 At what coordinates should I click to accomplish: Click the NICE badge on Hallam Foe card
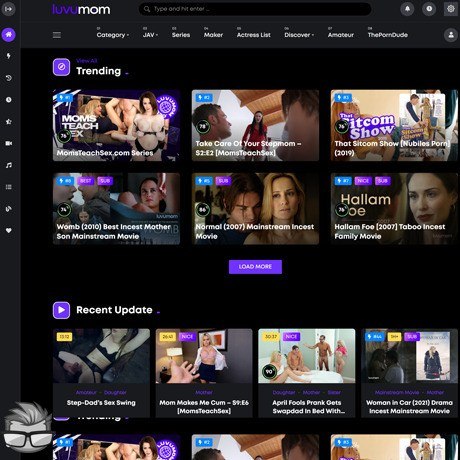363,181
